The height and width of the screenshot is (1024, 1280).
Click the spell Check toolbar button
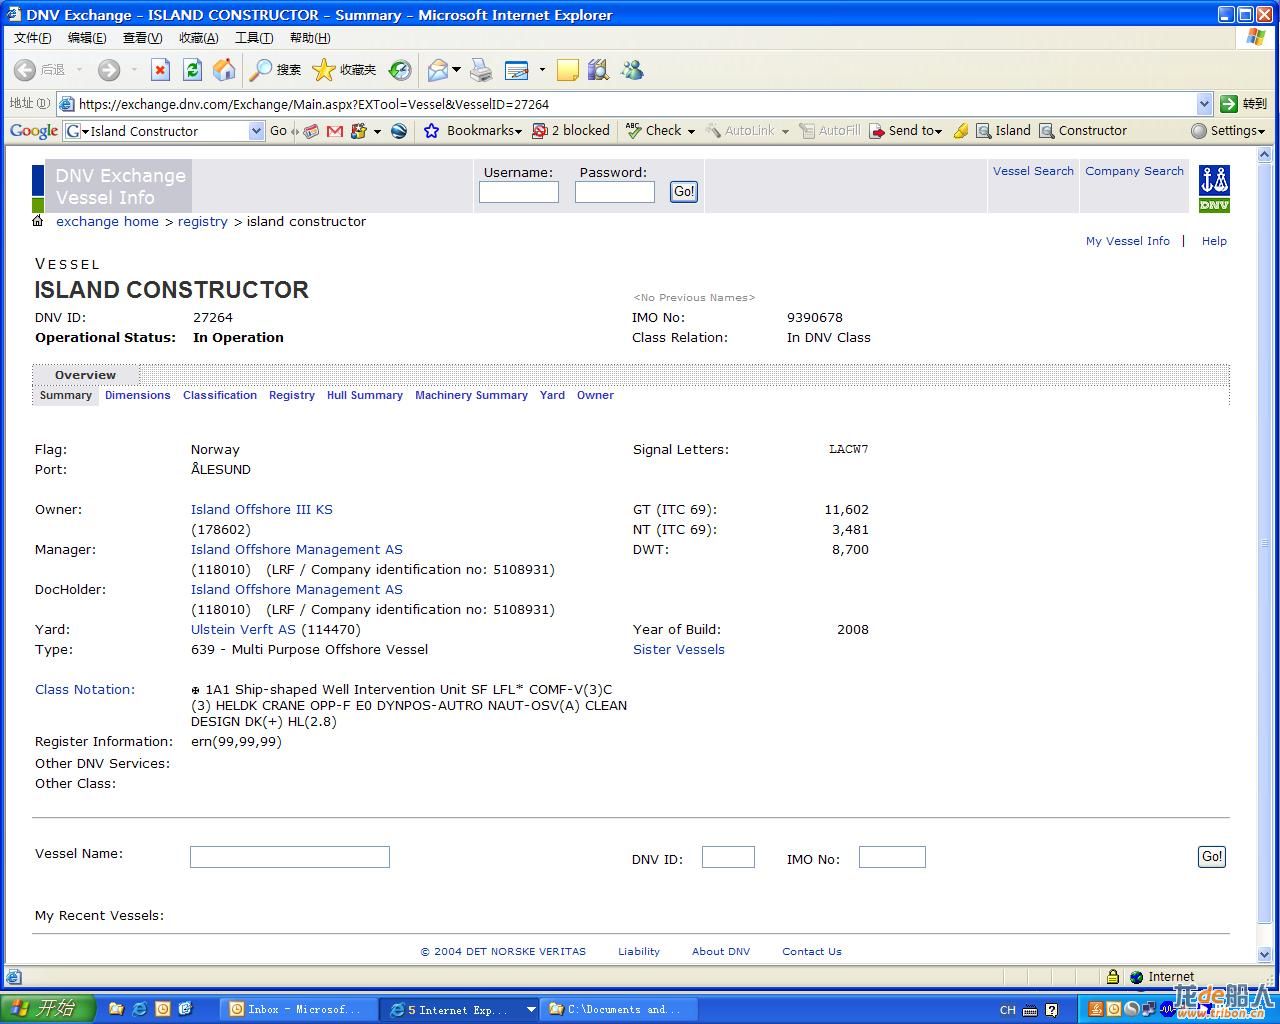click(660, 131)
